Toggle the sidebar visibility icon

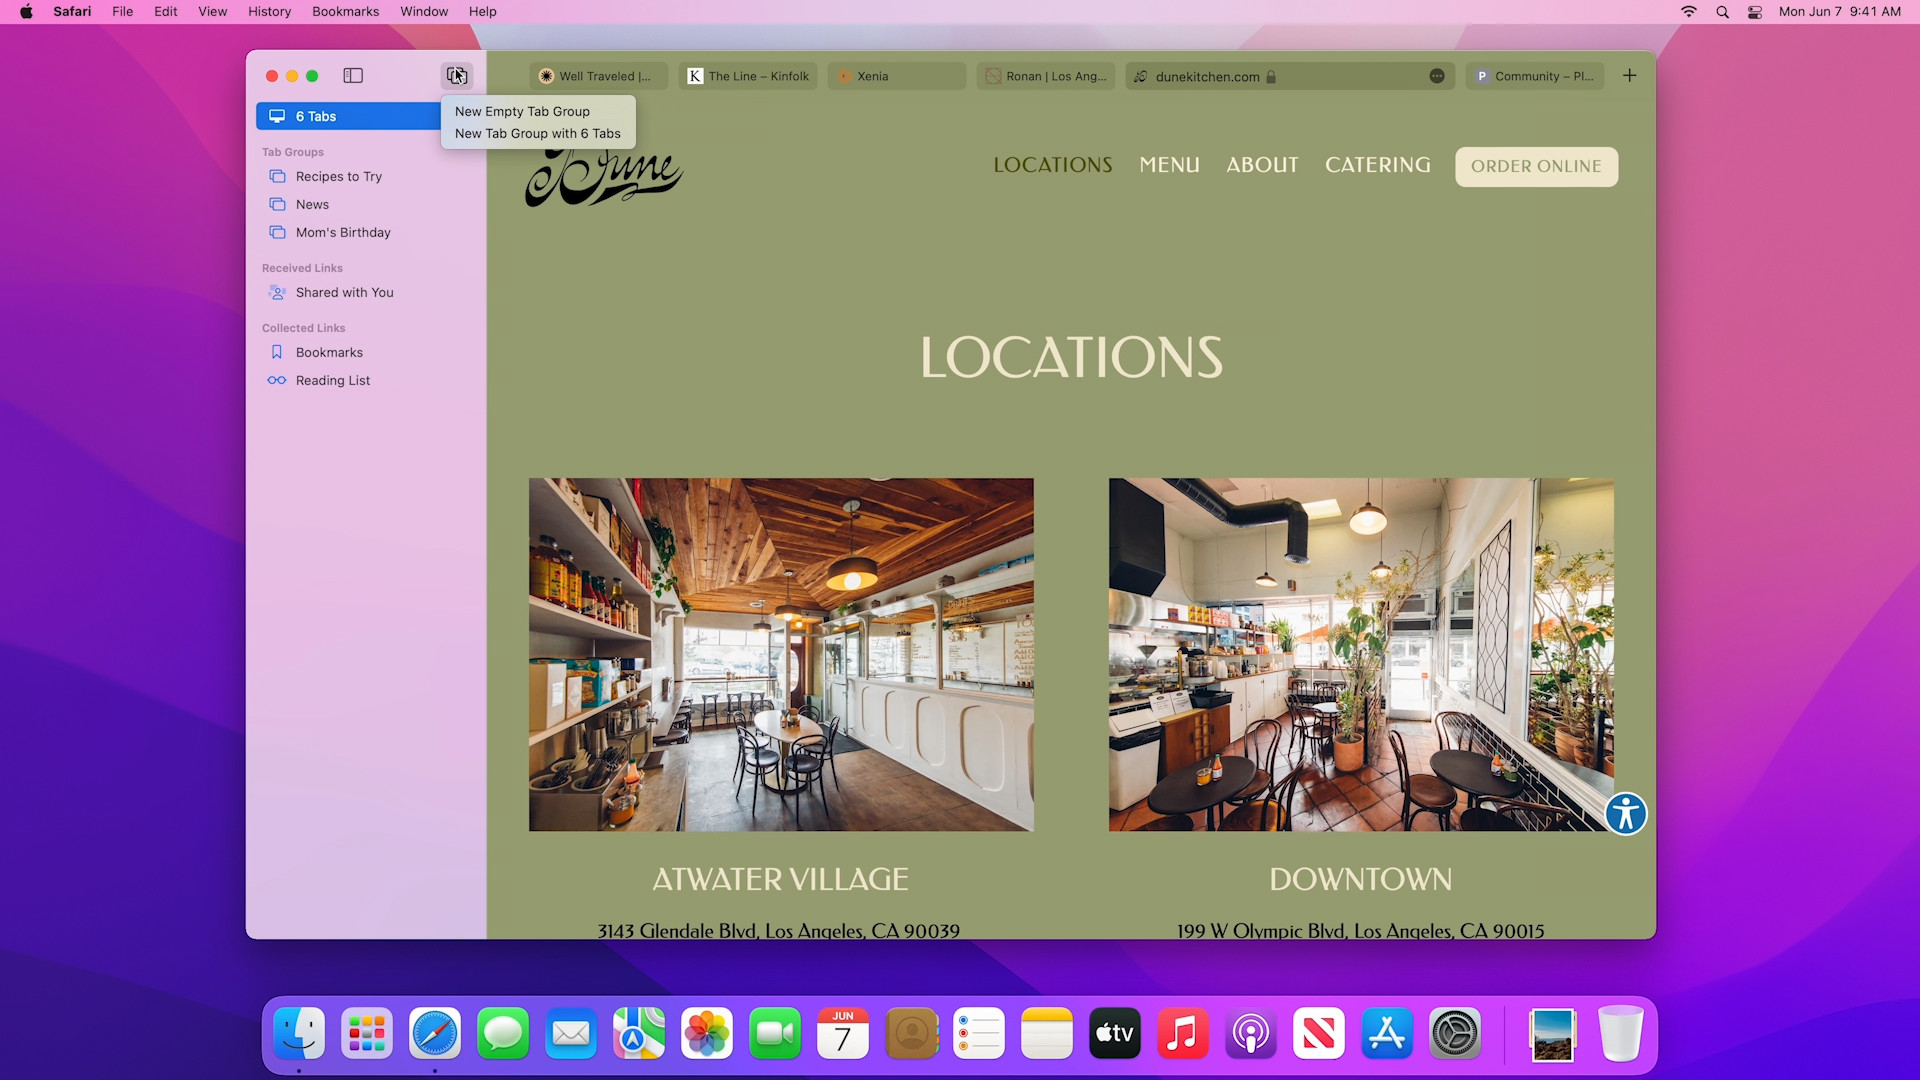pyautogui.click(x=352, y=75)
